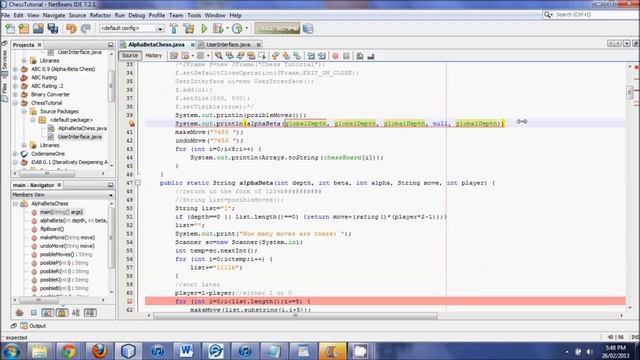This screenshot has width=640, height=360.
Task: Switch to the UserInterface.java editor tab
Action: [229, 44]
